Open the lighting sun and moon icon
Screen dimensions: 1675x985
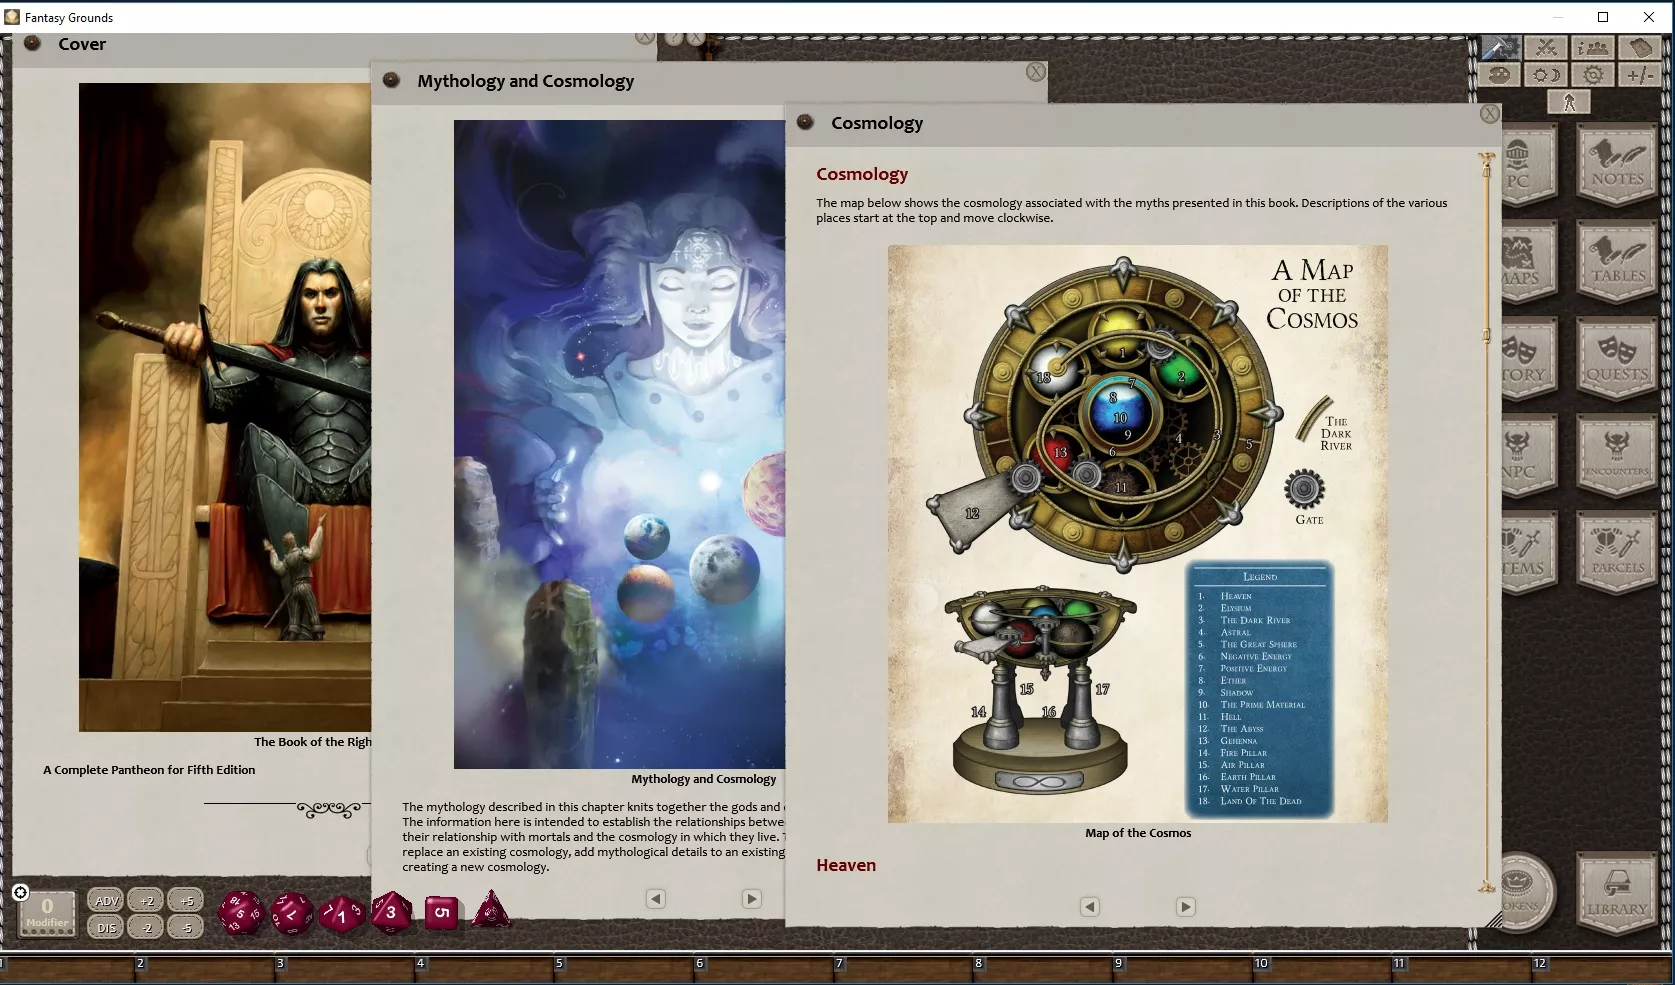point(1546,75)
